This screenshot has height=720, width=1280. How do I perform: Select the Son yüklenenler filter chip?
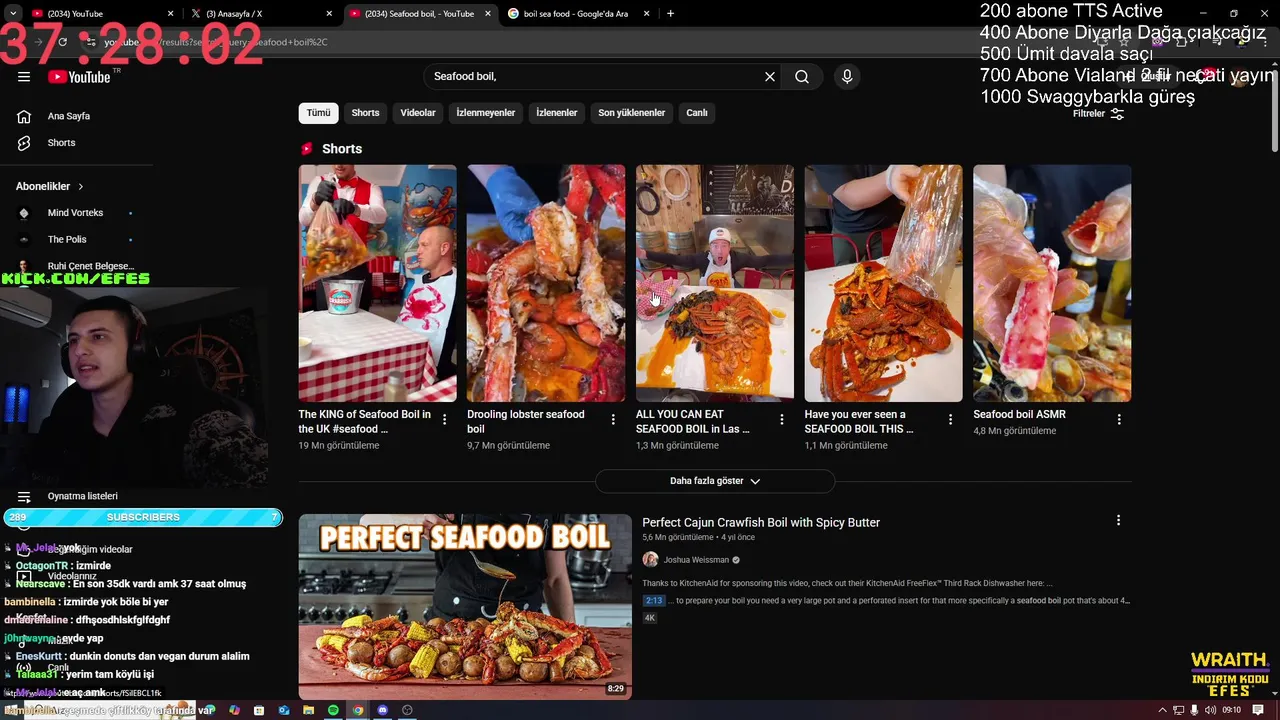point(632,113)
